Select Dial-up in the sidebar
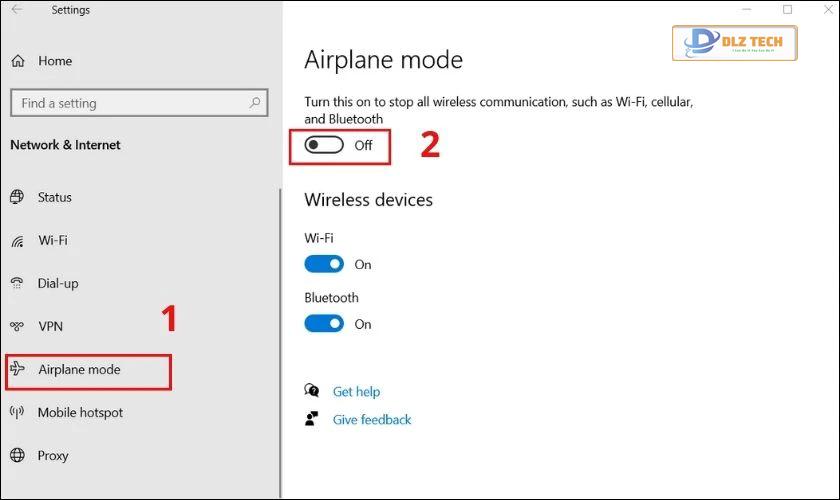Image resolution: width=840 pixels, height=500 pixels. coord(58,283)
